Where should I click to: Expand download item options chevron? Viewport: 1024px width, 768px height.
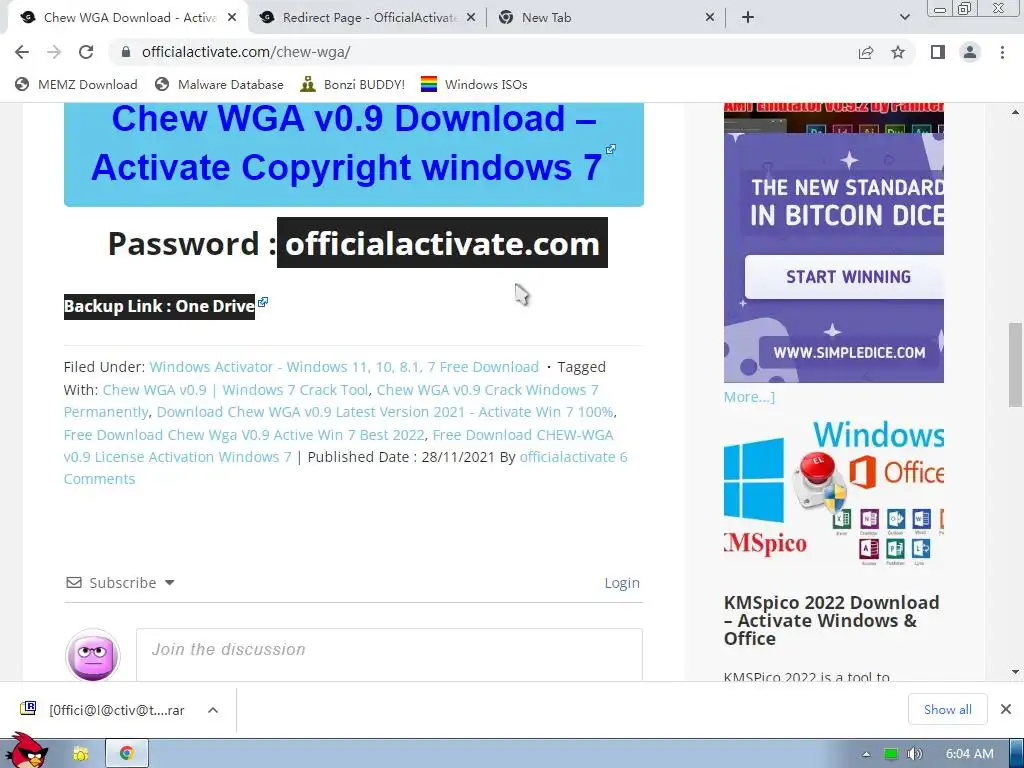coord(213,710)
